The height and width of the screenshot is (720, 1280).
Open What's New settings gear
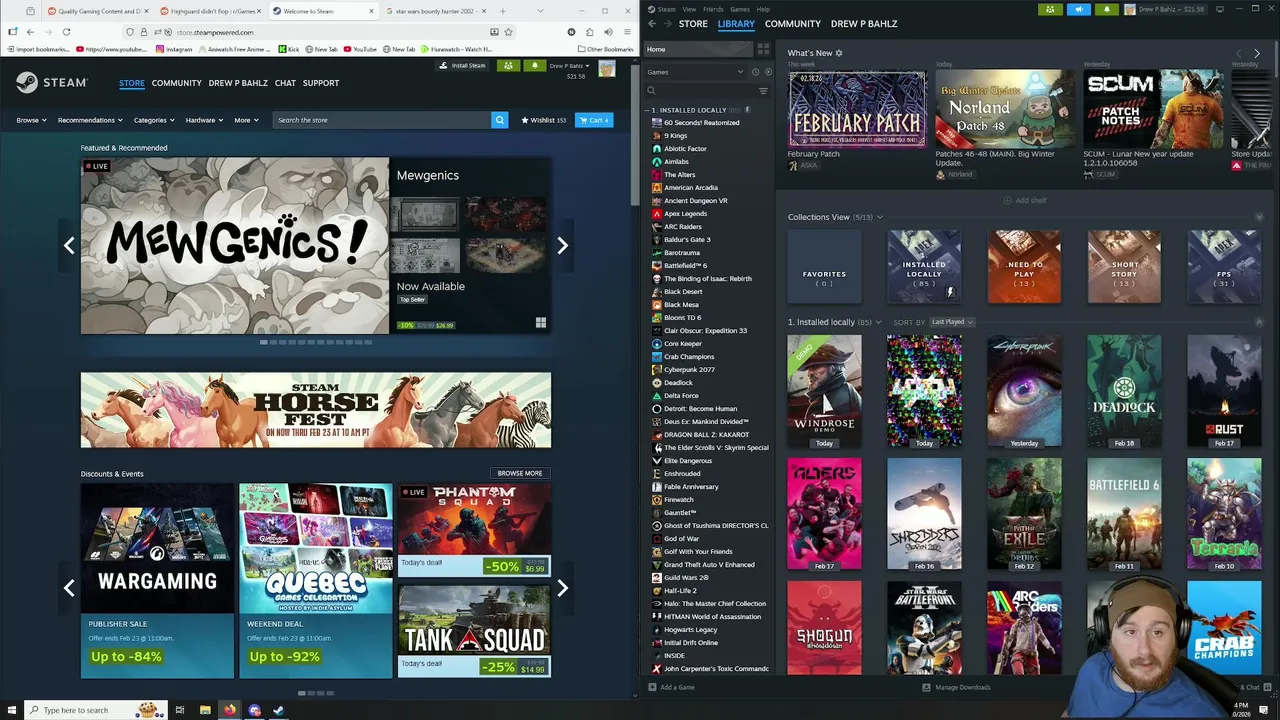[x=839, y=53]
